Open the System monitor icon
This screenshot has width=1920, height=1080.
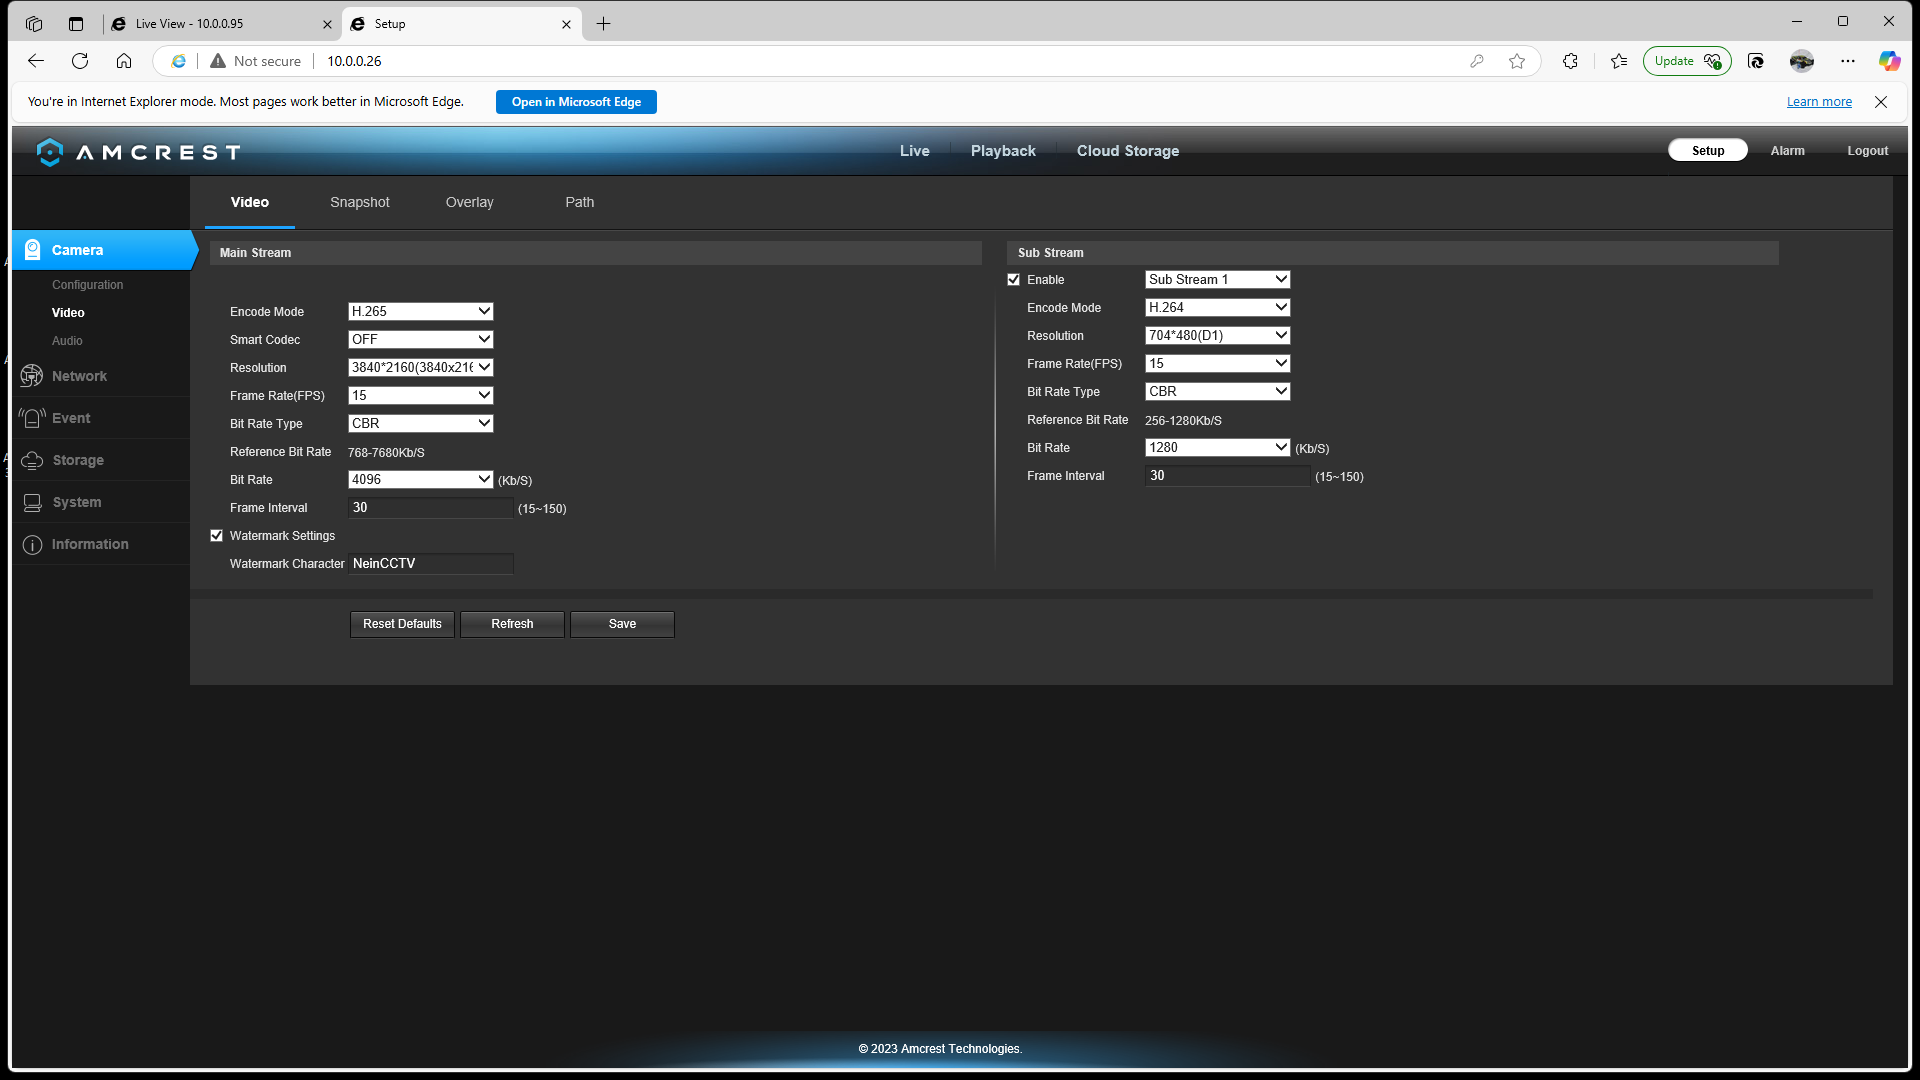(32, 502)
